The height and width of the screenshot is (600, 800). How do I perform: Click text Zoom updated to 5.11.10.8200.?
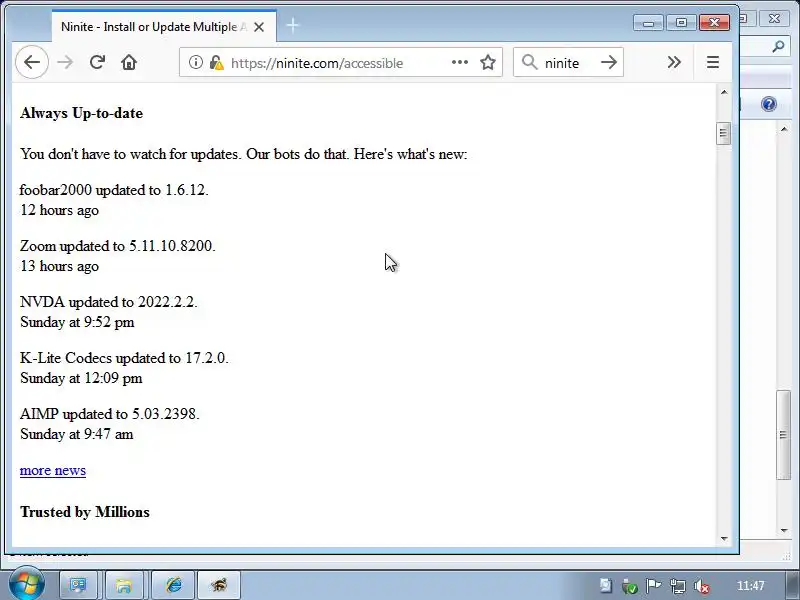coord(118,246)
